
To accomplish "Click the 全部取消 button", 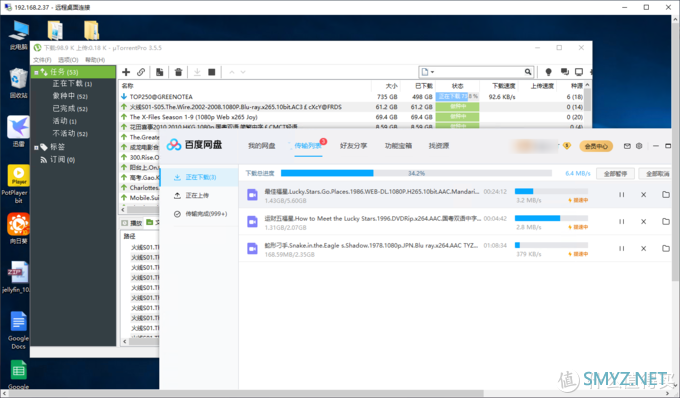I will (656, 173).
